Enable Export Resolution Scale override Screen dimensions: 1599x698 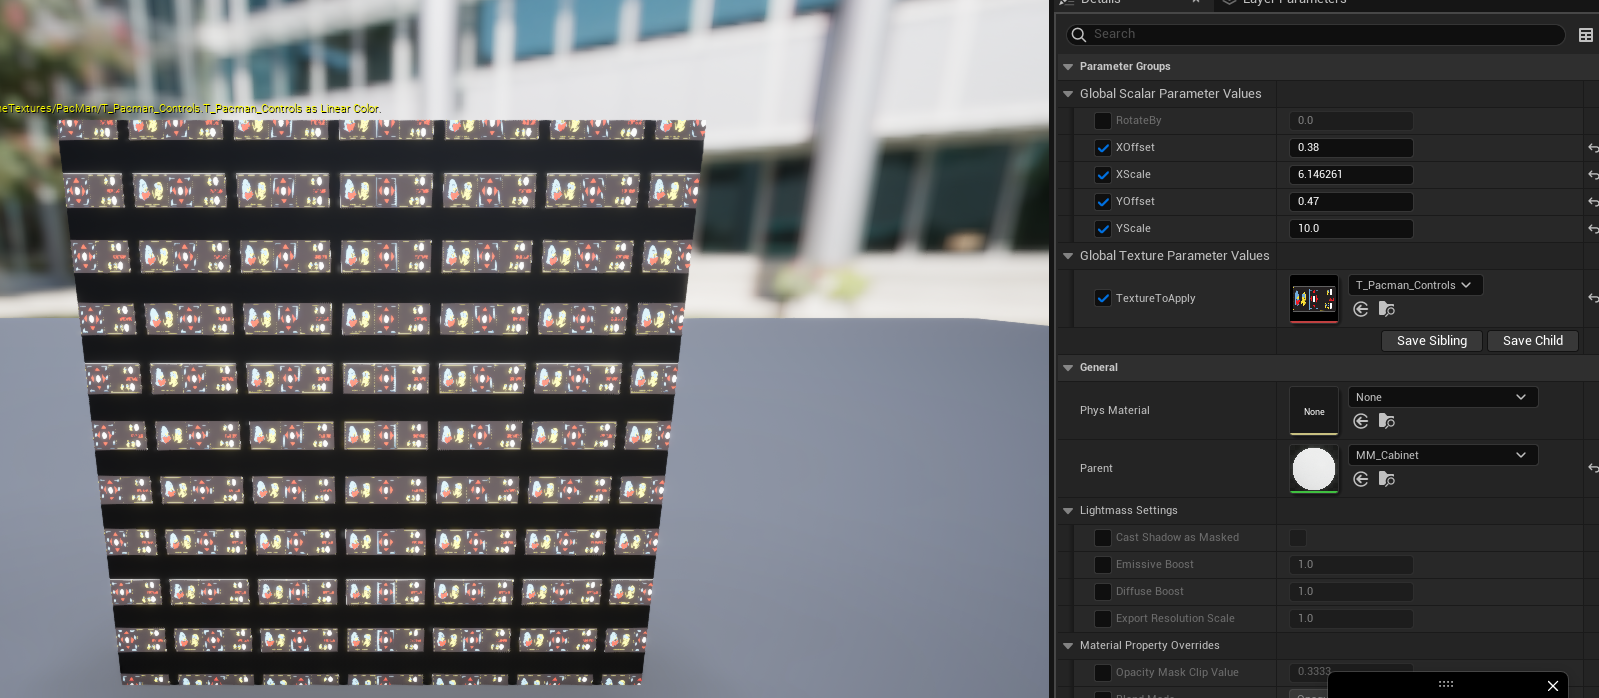[x=1103, y=619]
